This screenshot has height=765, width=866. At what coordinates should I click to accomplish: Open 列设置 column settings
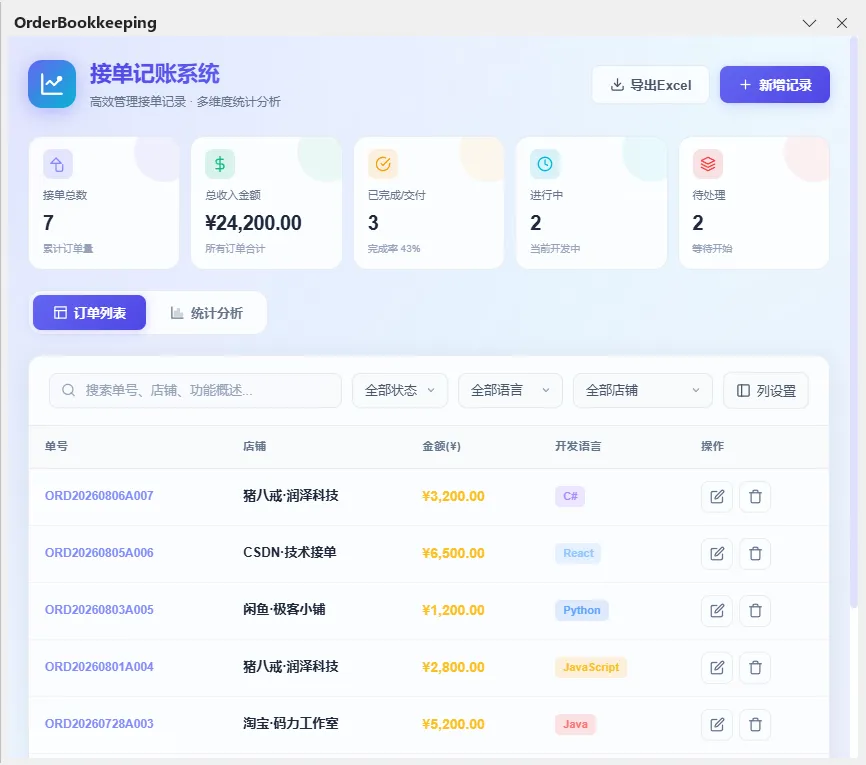[766, 391]
